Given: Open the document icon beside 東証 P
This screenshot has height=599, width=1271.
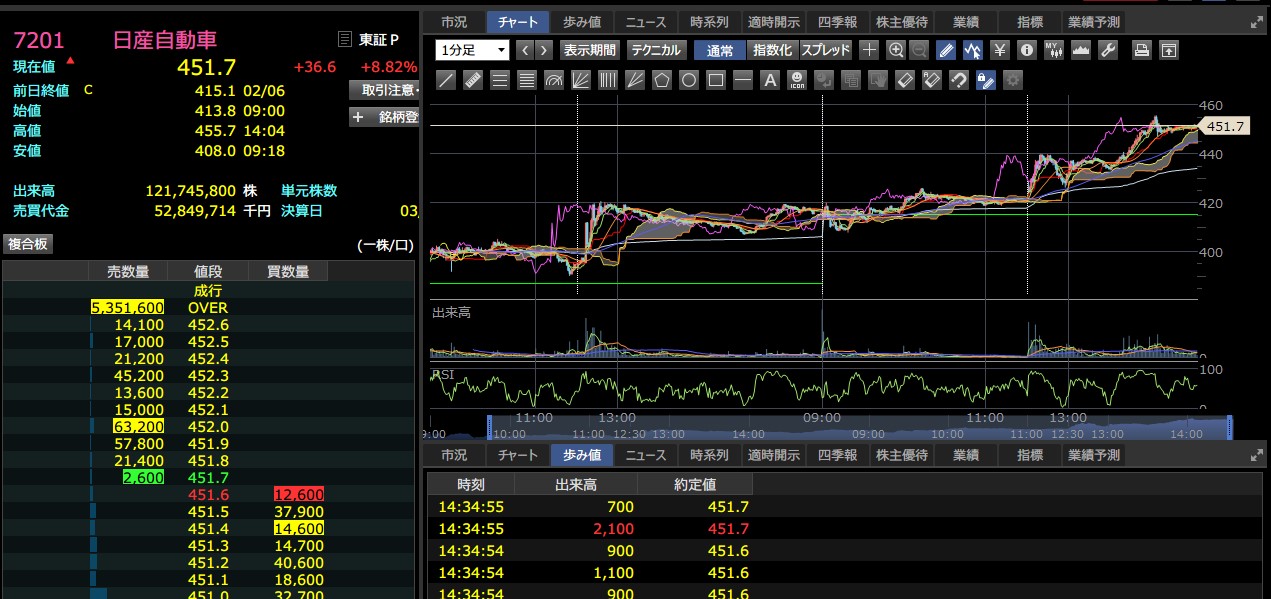Looking at the screenshot, I should tap(345, 39).
